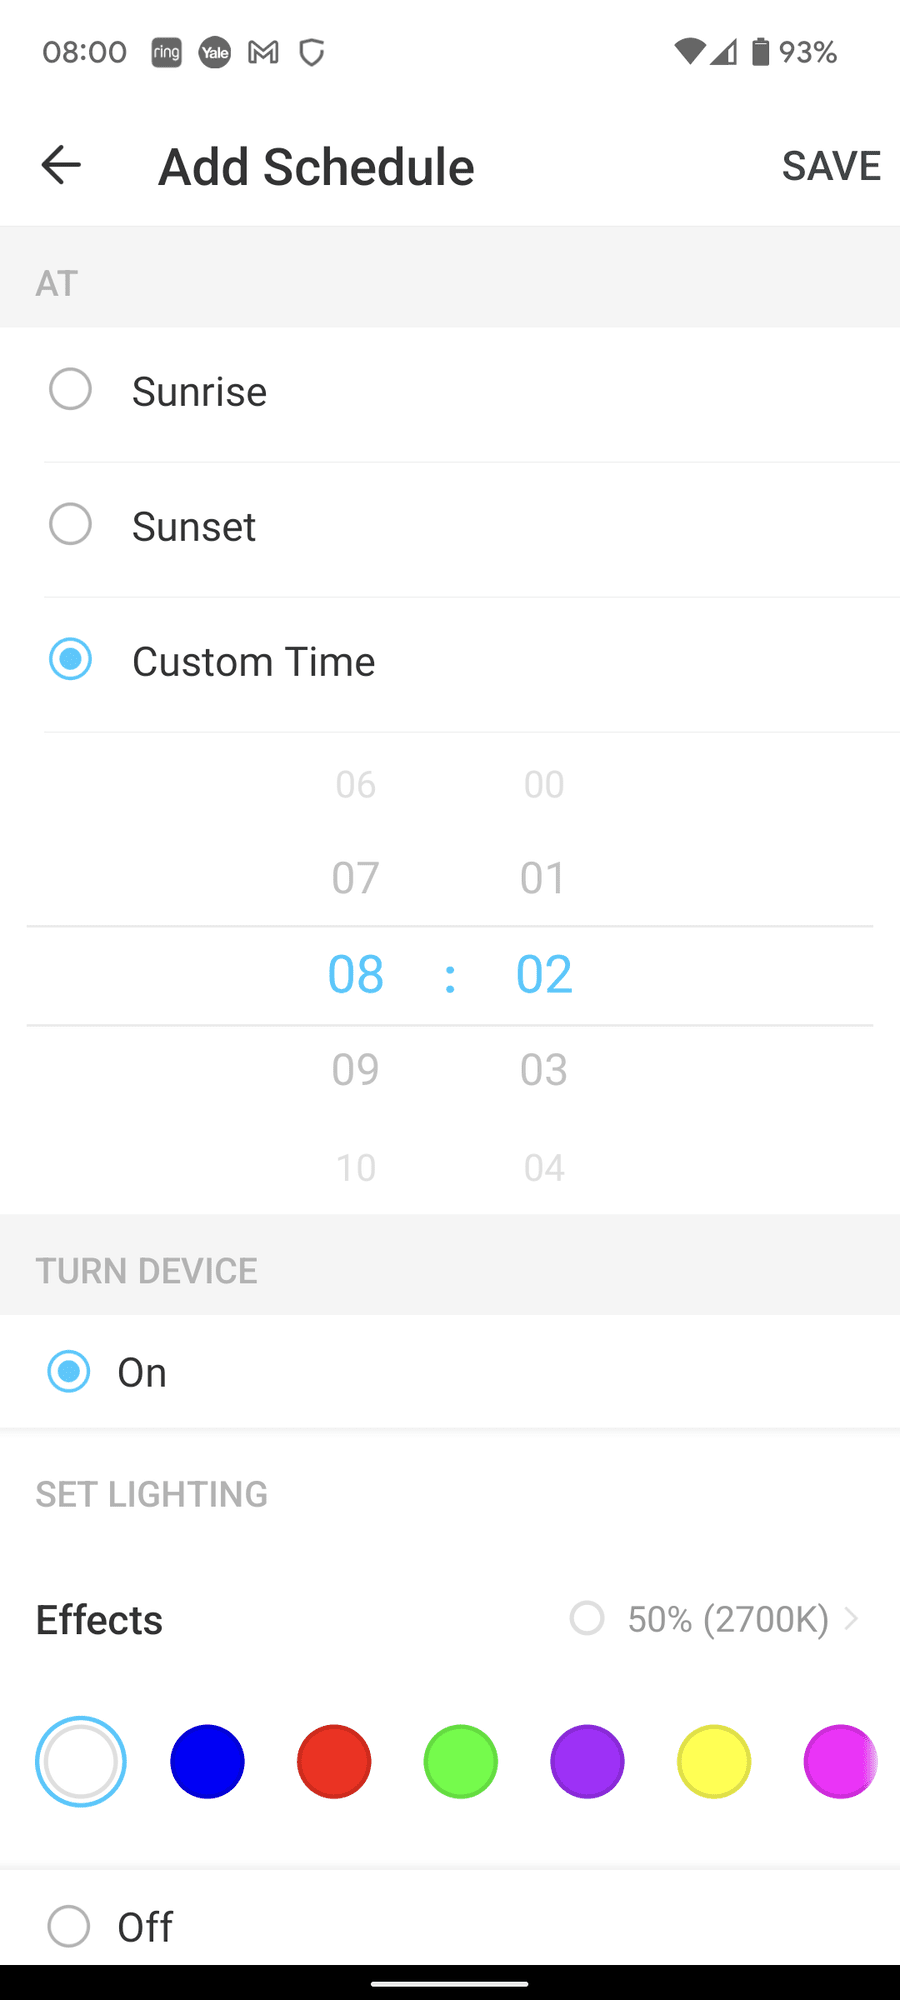Select the Sunrise radio option
The image size is (900, 2000).
[71, 390]
